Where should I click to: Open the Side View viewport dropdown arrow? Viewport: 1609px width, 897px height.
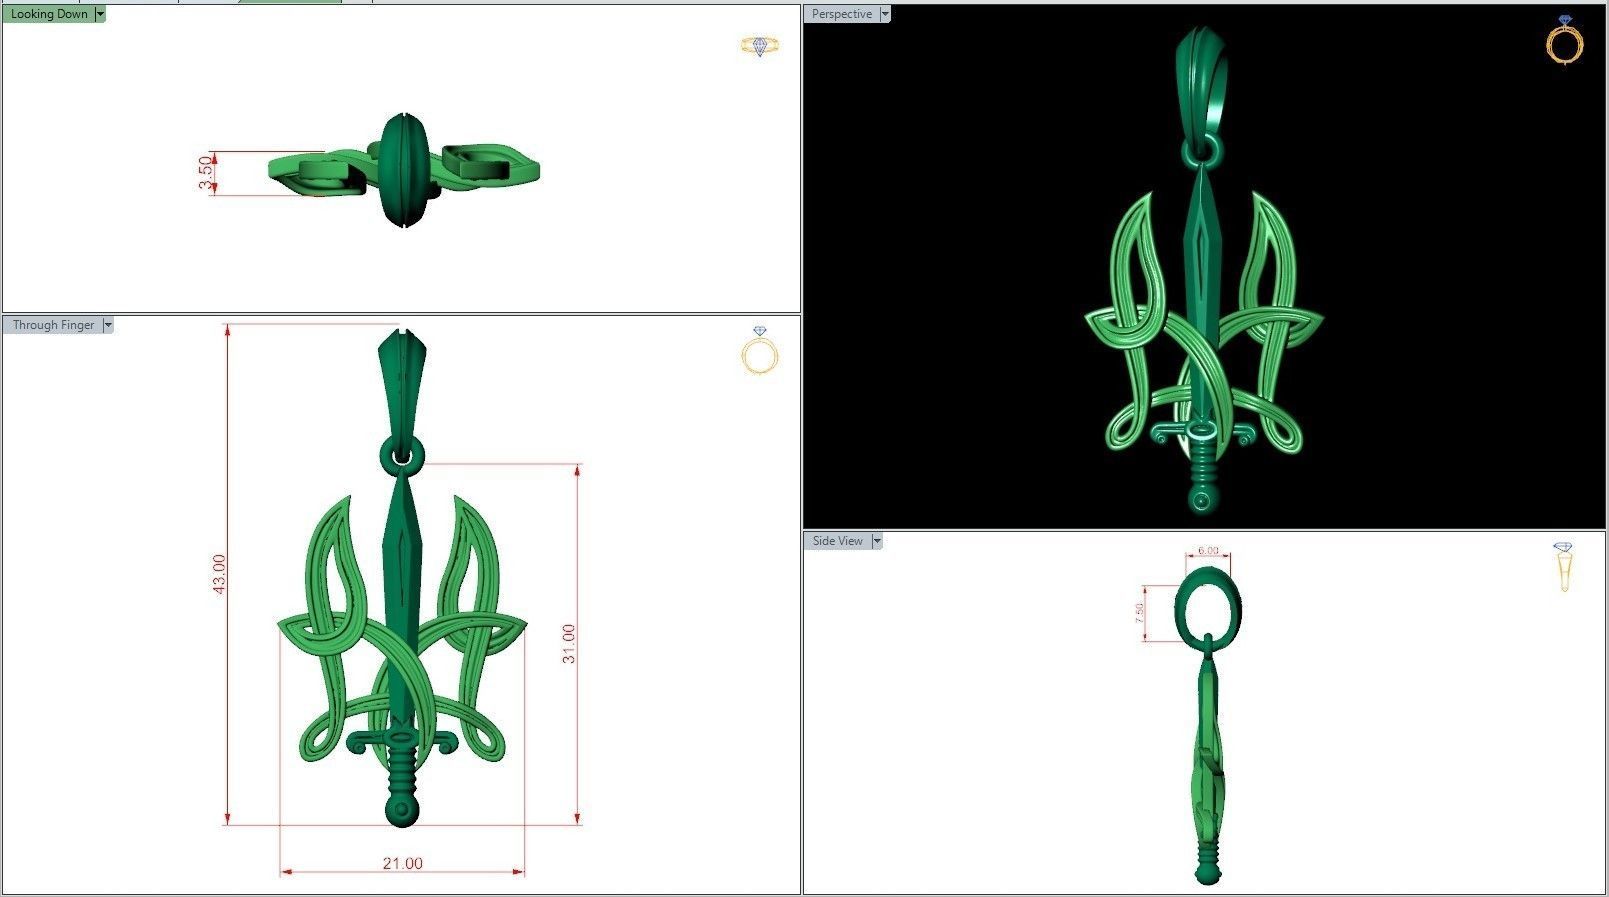(x=877, y=541)
